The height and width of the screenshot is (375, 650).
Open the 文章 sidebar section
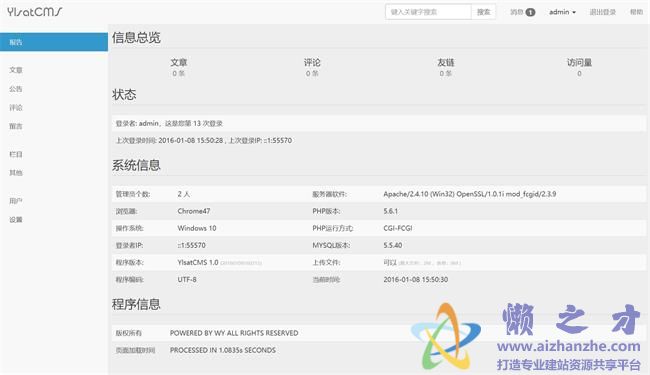(x=16, y=70)
